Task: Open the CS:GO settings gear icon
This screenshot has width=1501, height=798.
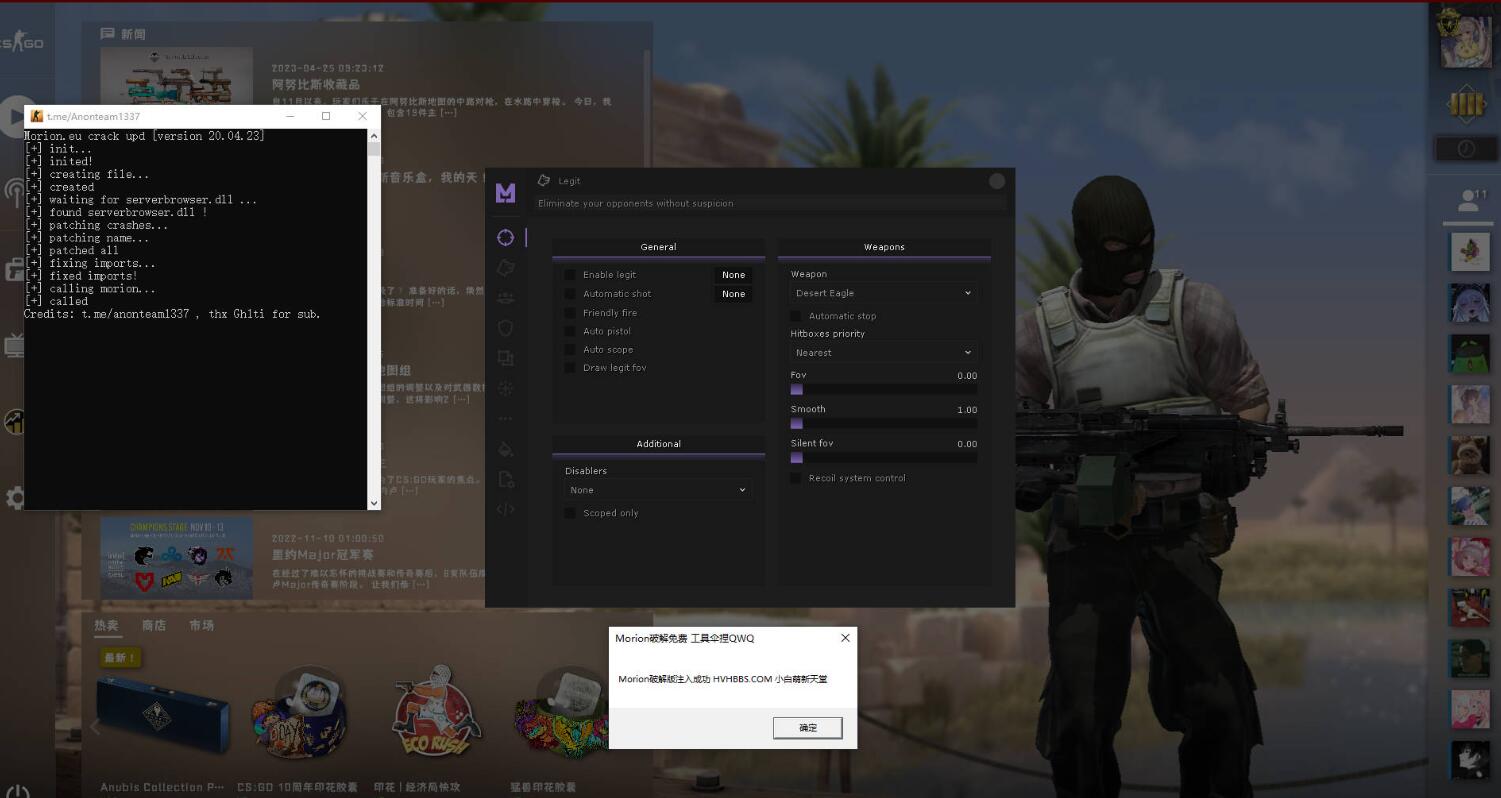Action: coord(15,497)
